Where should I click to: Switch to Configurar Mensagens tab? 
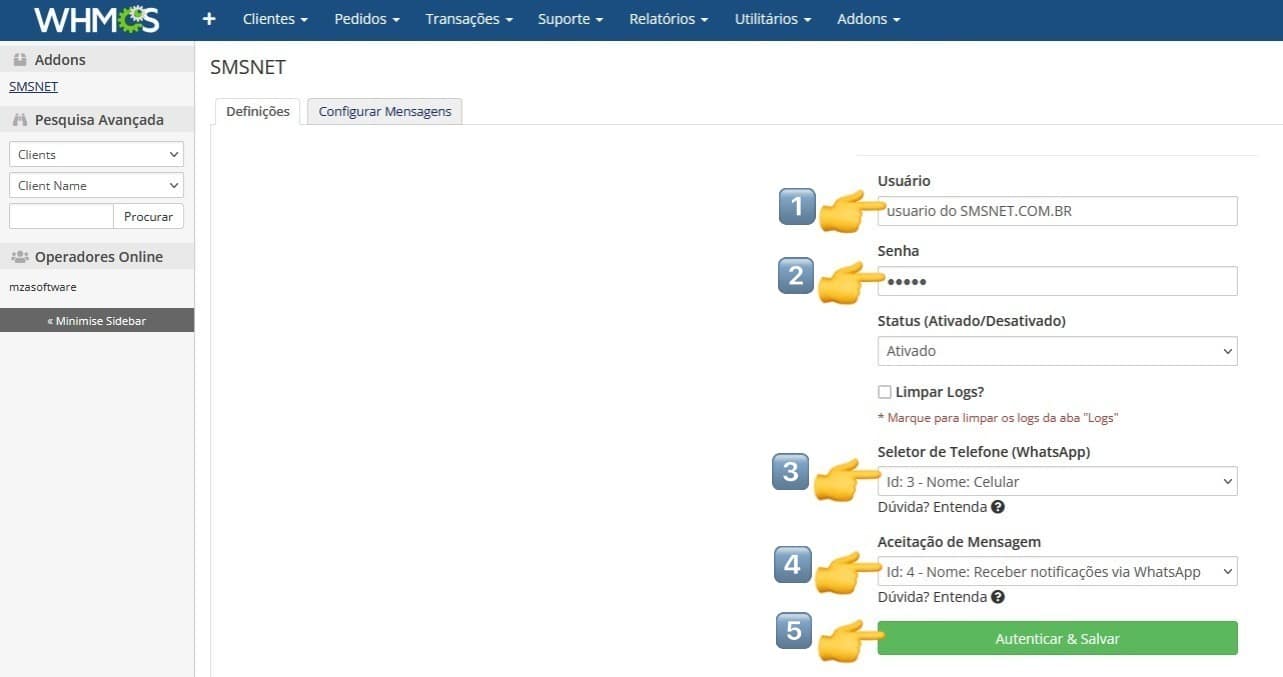click(x=385, y=111)
